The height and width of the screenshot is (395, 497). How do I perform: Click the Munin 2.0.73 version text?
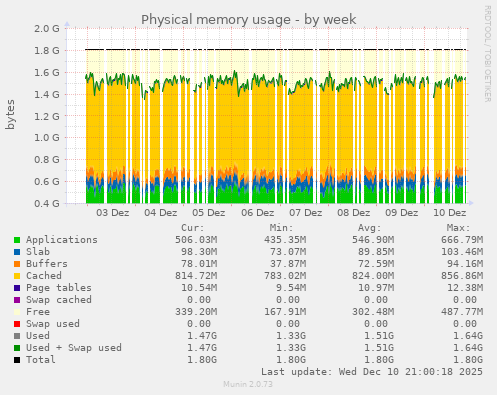click(x=248, y=384)
